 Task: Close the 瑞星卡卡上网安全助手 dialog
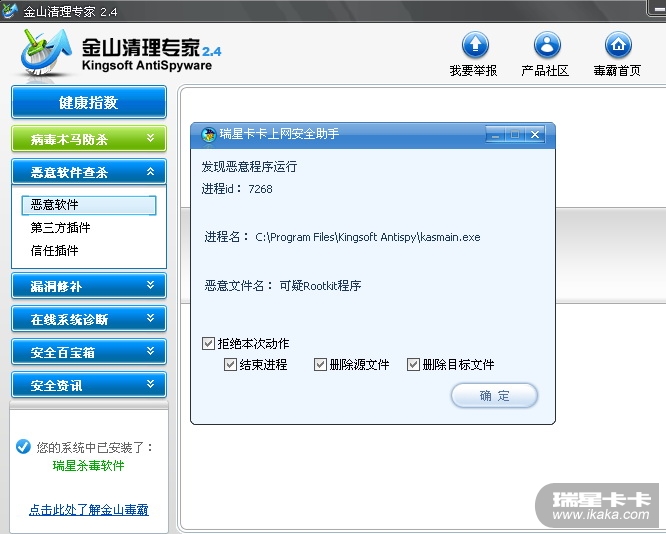coord(535,135)
